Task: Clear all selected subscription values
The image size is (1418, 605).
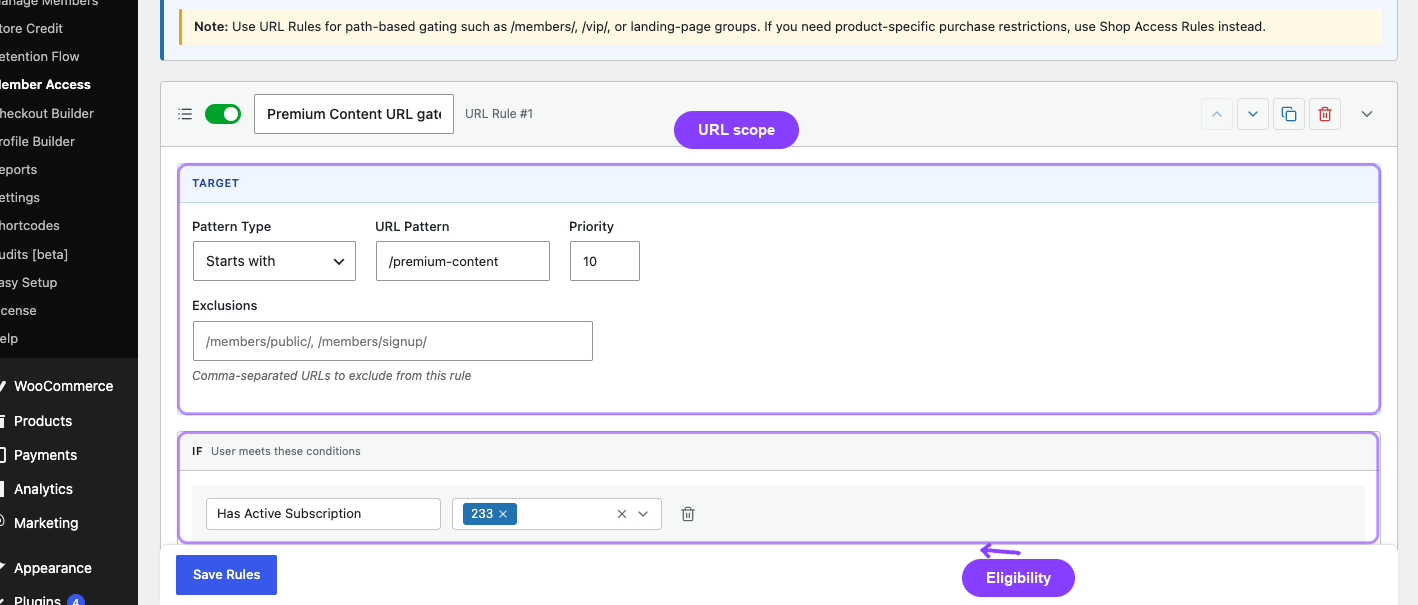Action: tap(621, 514)
